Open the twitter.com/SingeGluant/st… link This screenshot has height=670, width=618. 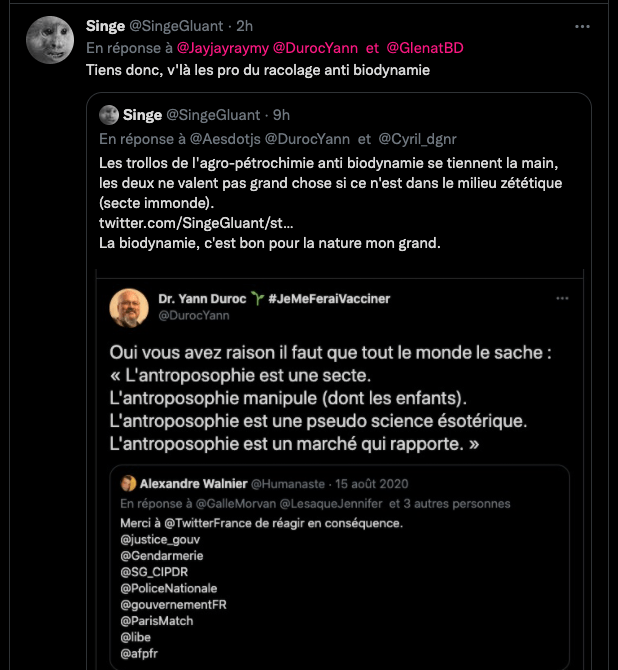click(196, 222)
